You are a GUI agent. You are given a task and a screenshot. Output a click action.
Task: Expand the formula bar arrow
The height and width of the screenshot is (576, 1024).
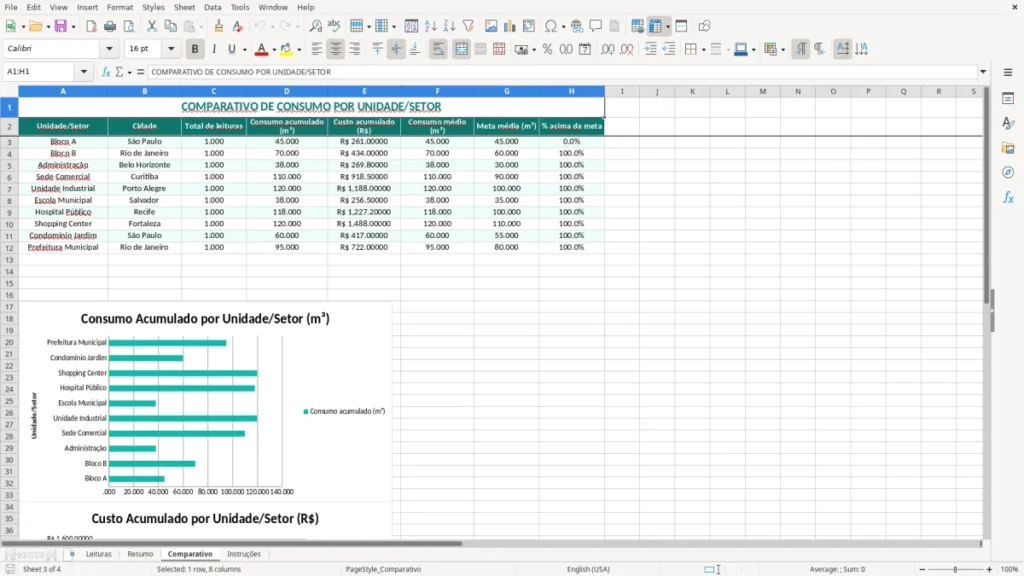point(982,72)
